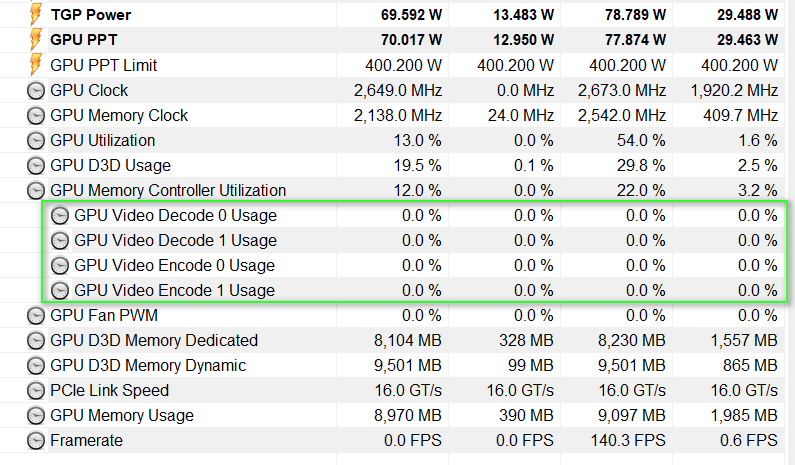Click the icon next to GPU Video Encode 1 Usage
Image resolution: width=795 pixels, height=465 pixels.
60,290
